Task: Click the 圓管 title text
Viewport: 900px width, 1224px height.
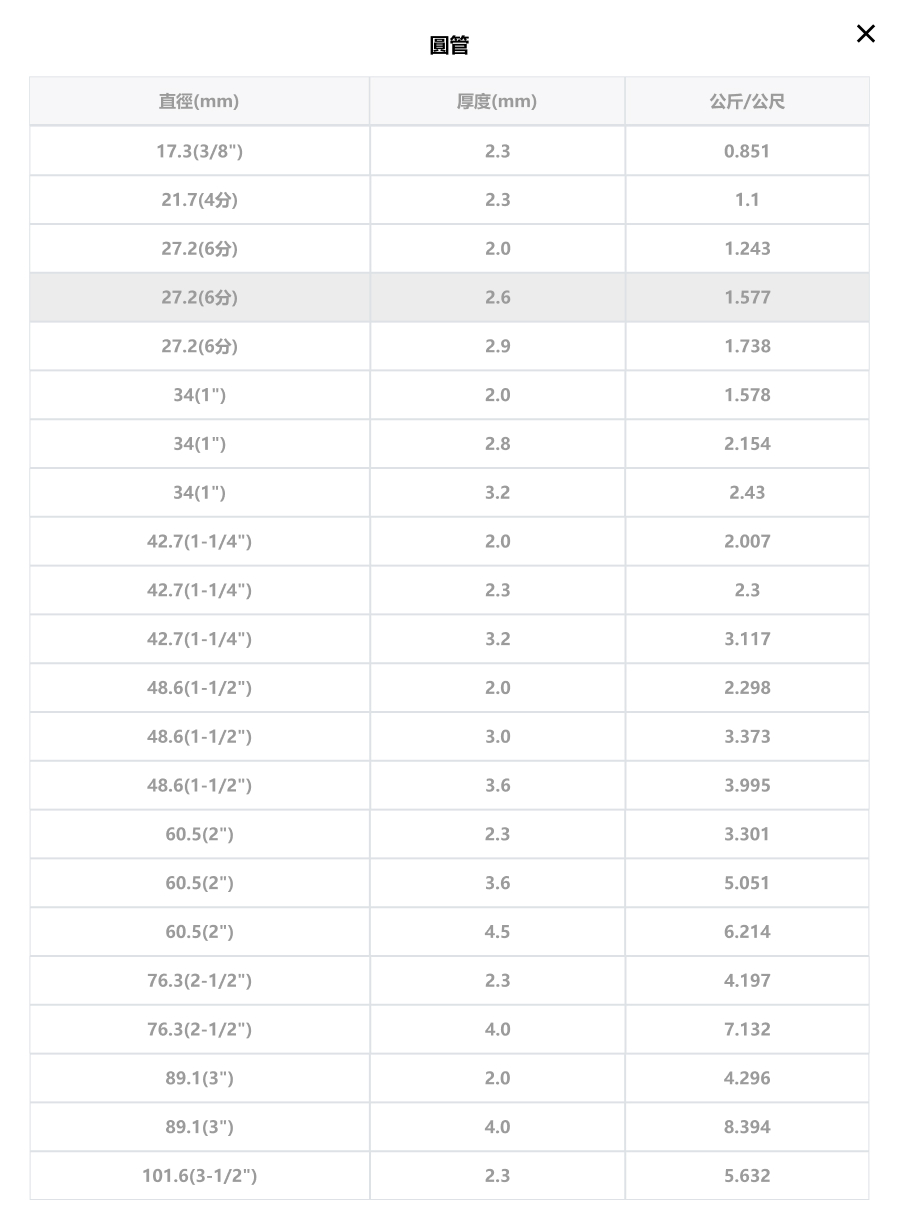Action: pos(449,46)
